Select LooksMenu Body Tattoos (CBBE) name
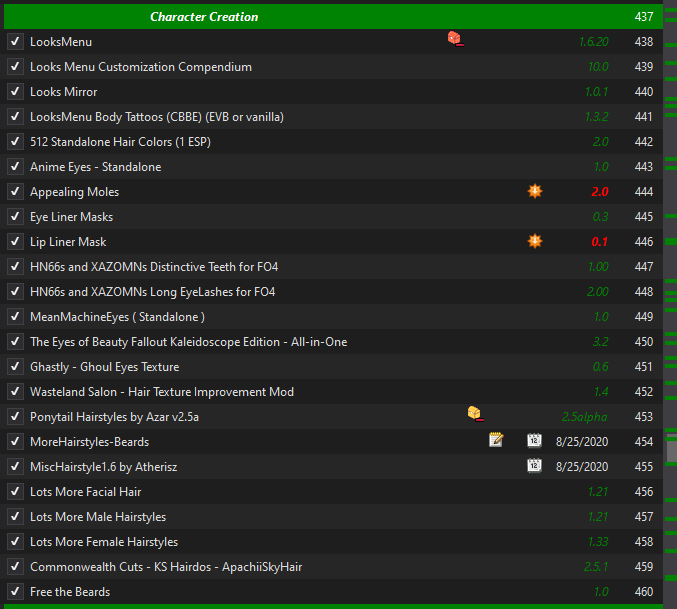This screenshot has width=677, height=609. coord(157,117)
